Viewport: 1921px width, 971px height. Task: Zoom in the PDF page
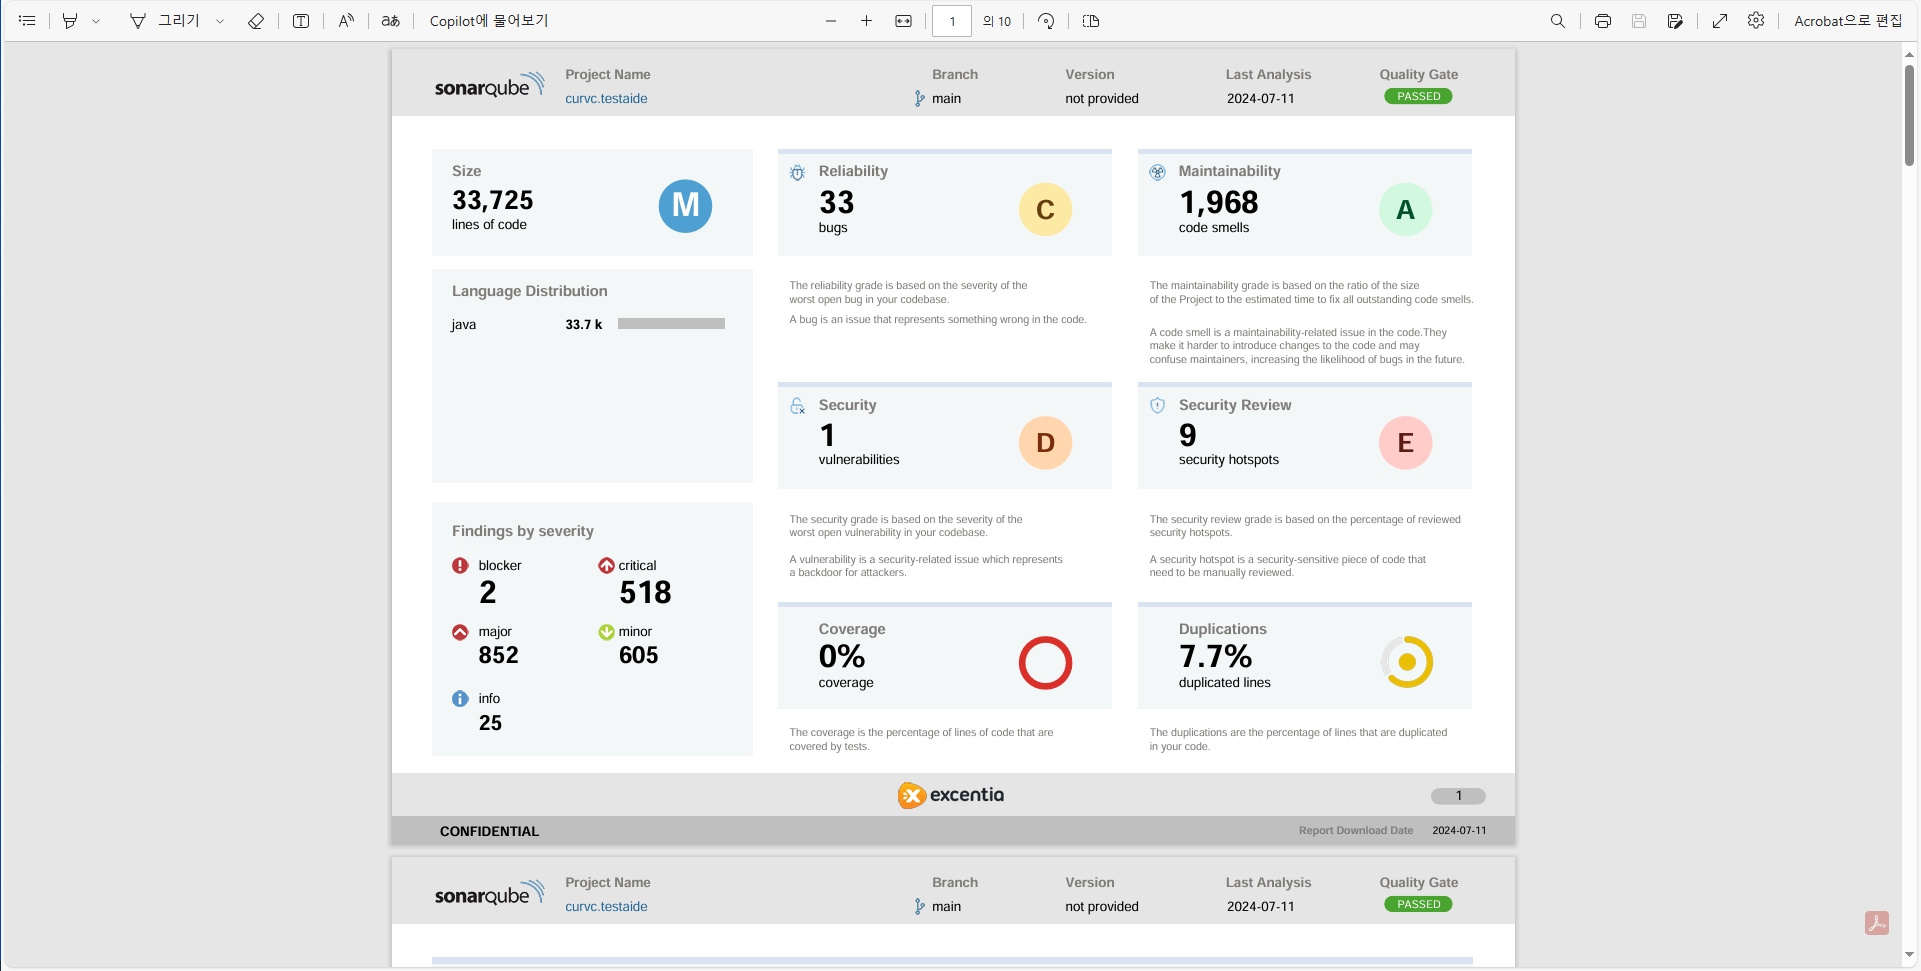click(x=867, y=21)
